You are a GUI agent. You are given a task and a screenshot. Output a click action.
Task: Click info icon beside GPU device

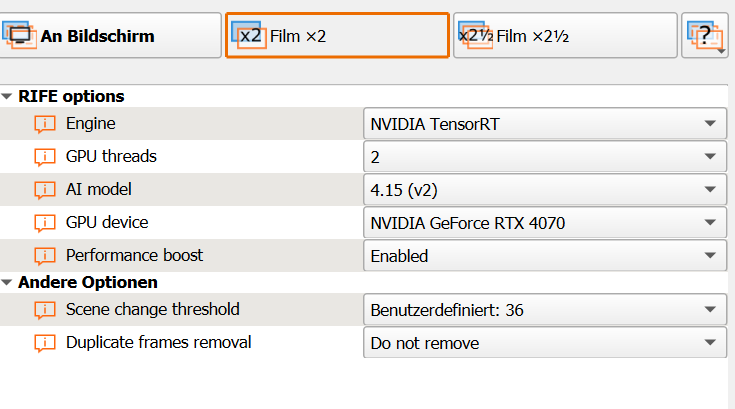[x=44, y=223]
